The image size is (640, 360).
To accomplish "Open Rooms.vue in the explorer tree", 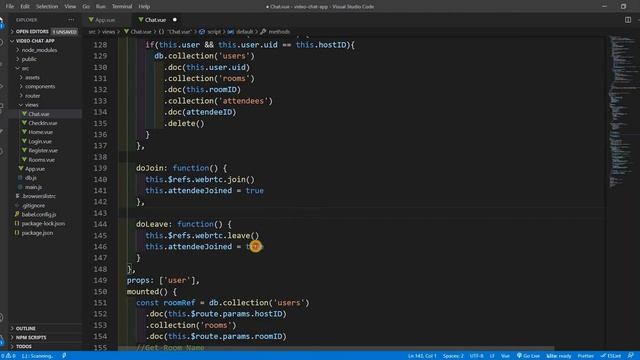I will click(41, 160).
